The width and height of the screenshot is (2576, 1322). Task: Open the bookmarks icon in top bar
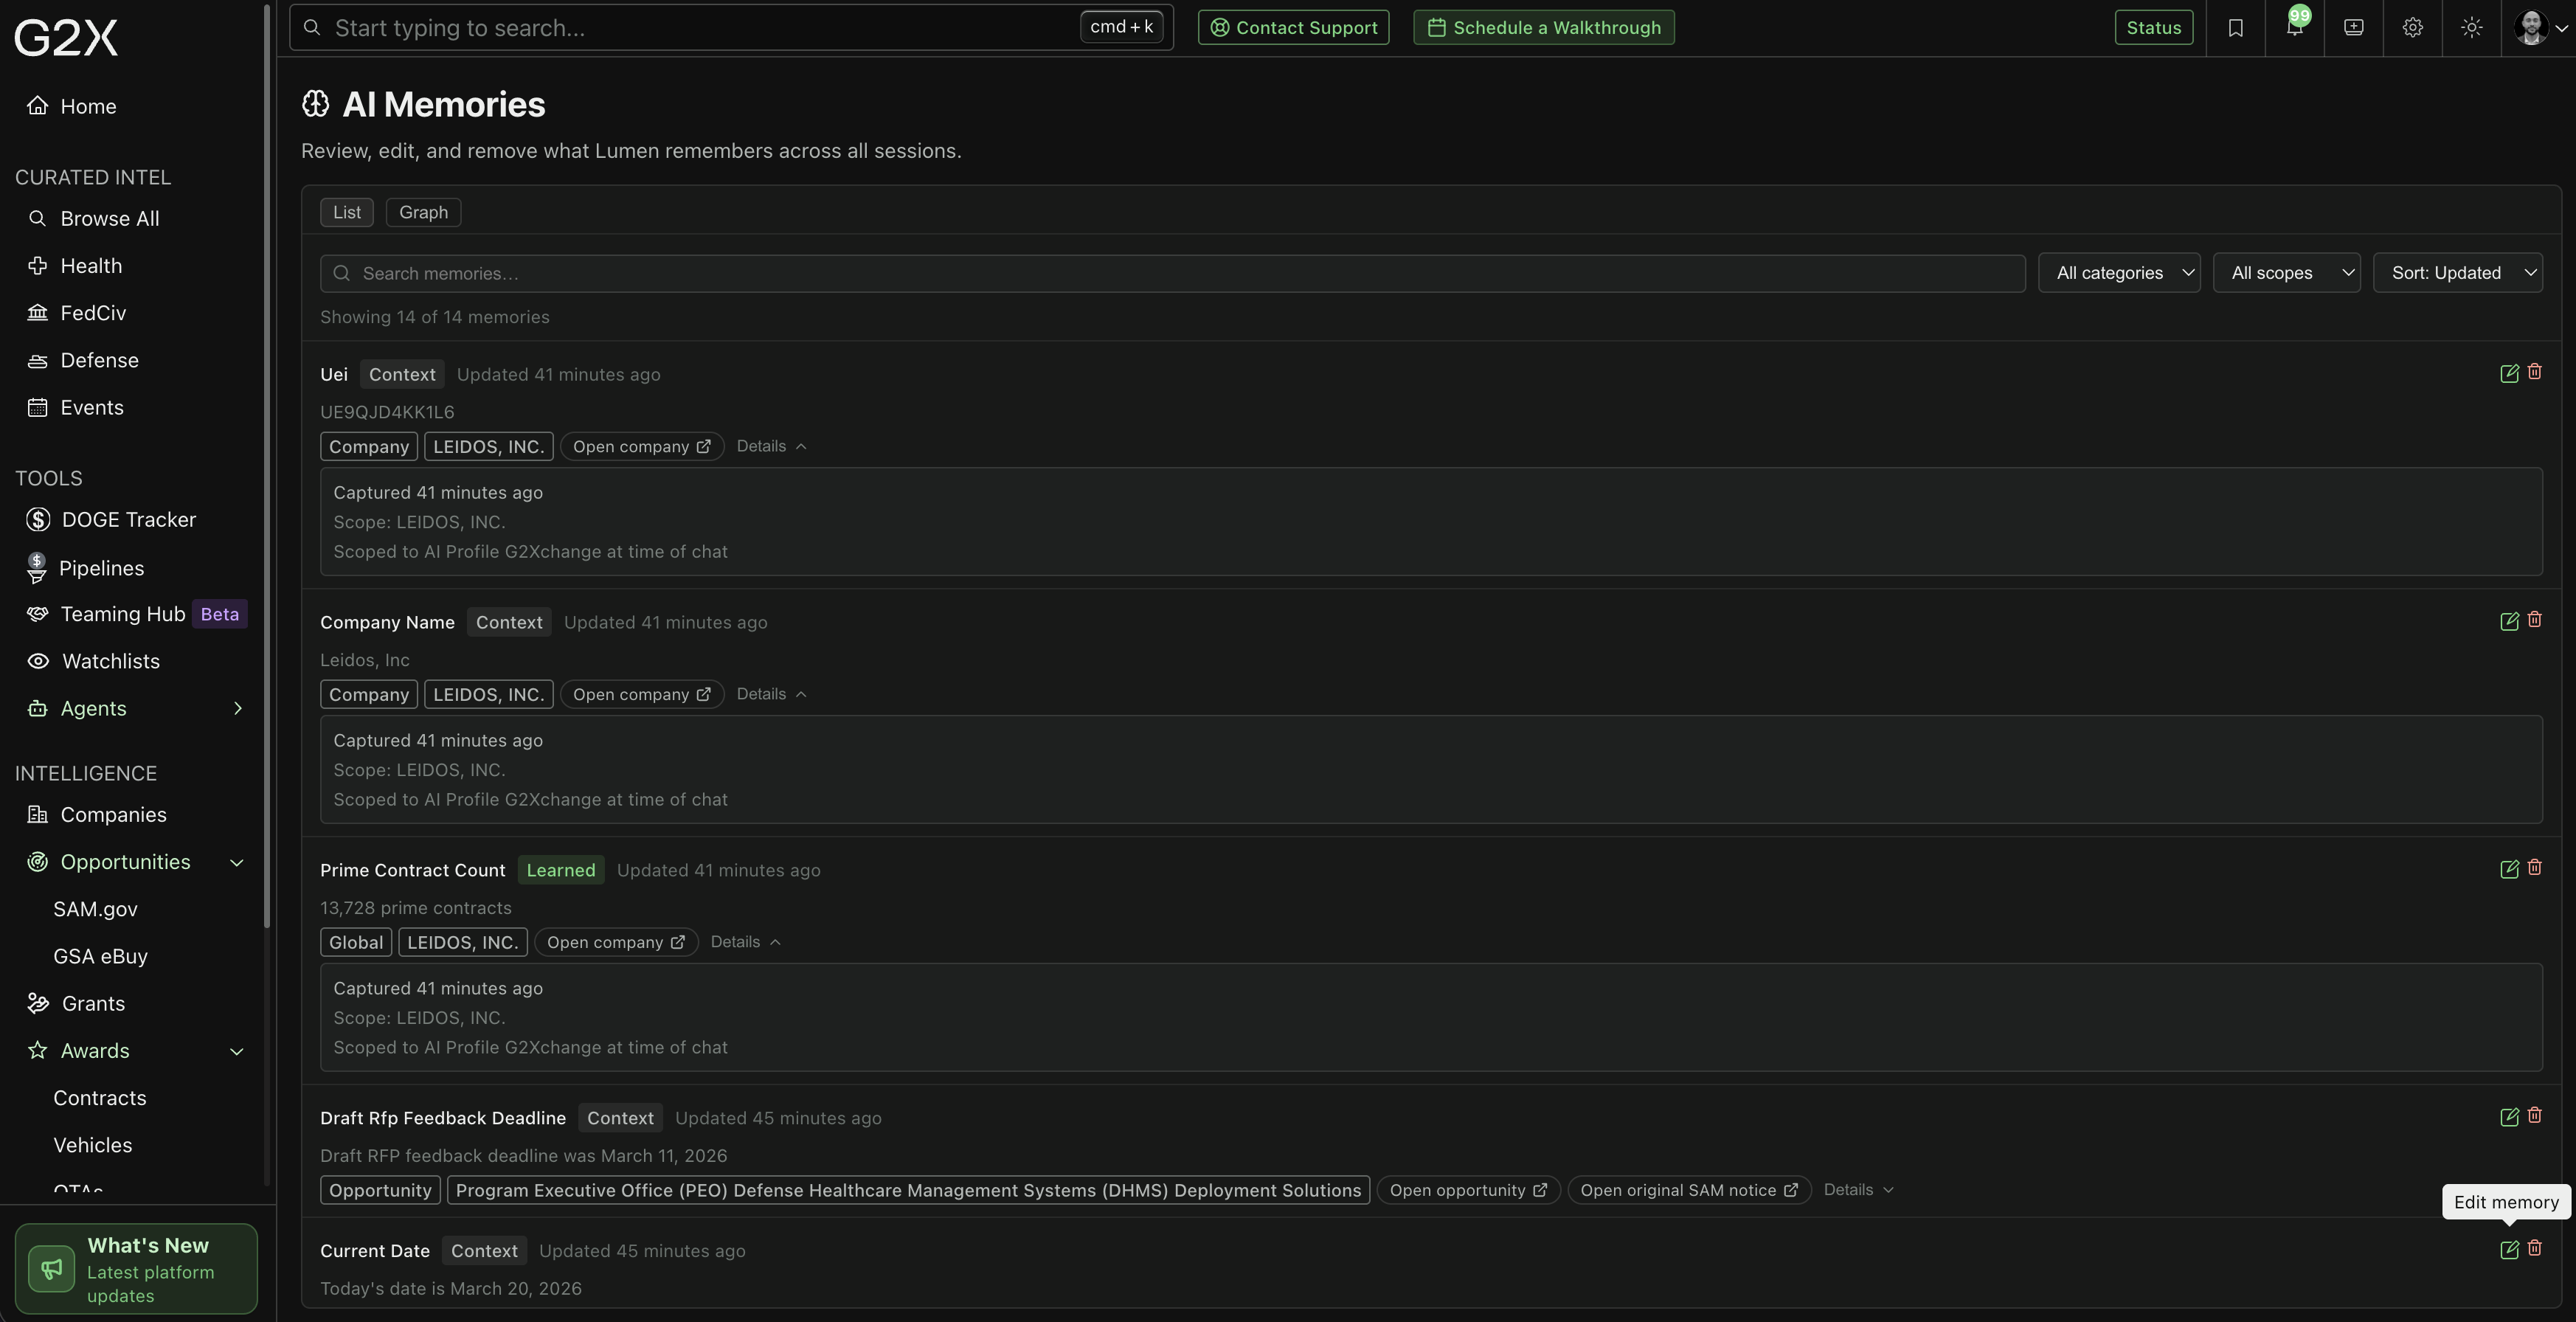click(2235, 28)
